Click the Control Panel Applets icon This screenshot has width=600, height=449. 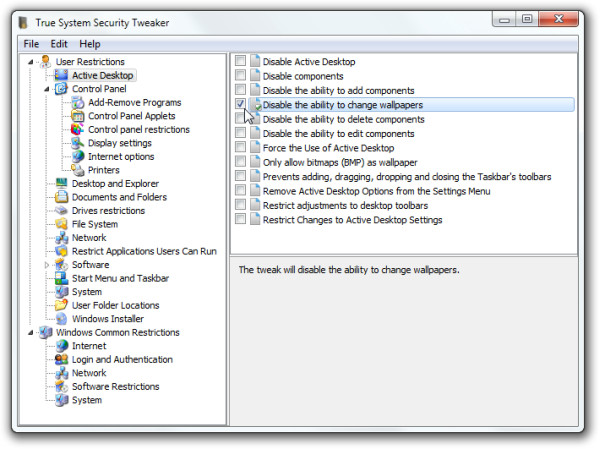(78, 116)
